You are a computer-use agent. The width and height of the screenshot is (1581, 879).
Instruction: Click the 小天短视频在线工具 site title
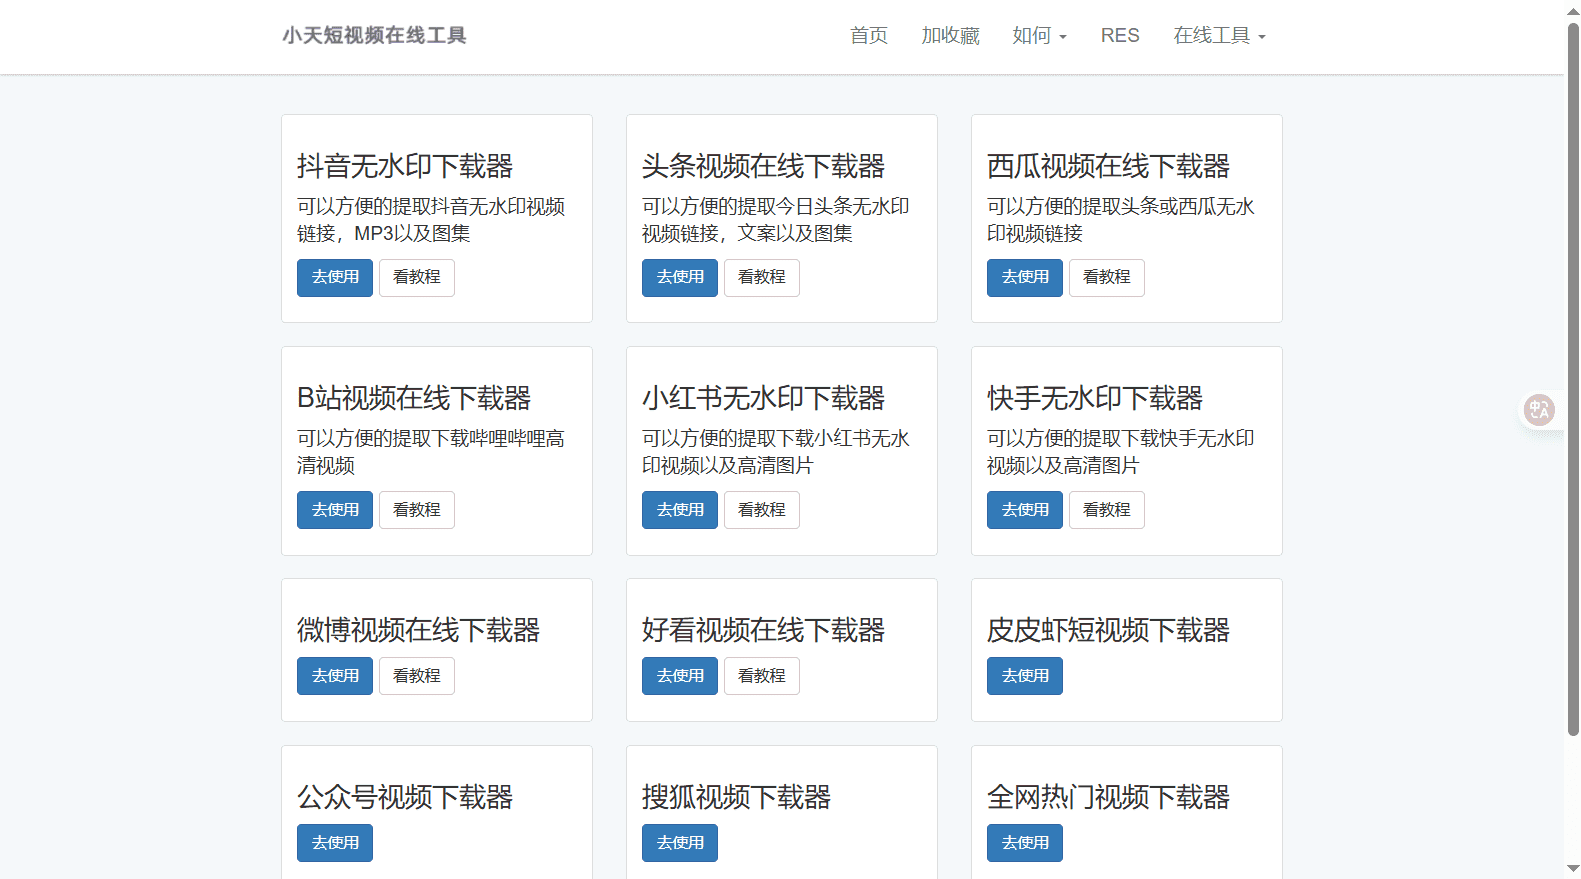(x=374, y=36)
